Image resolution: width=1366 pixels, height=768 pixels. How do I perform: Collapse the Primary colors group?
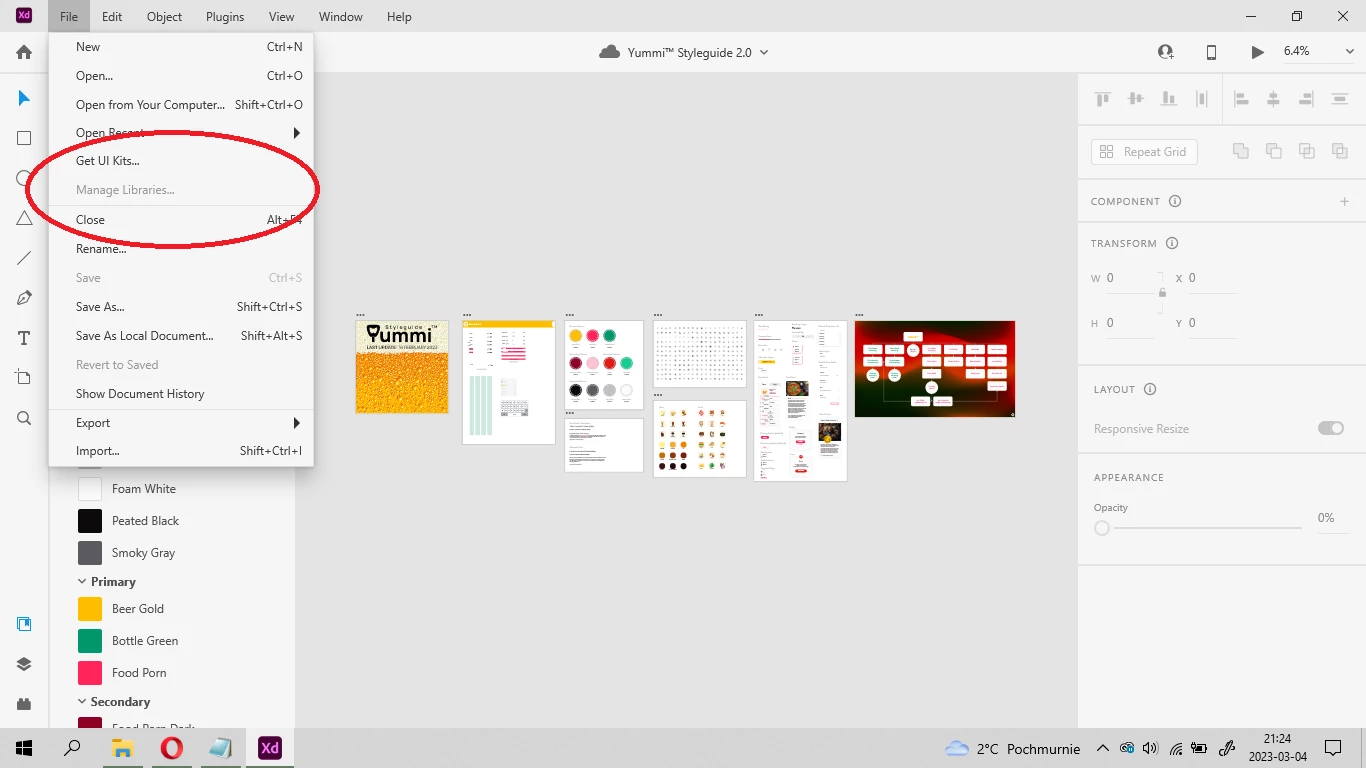(82, 581)
